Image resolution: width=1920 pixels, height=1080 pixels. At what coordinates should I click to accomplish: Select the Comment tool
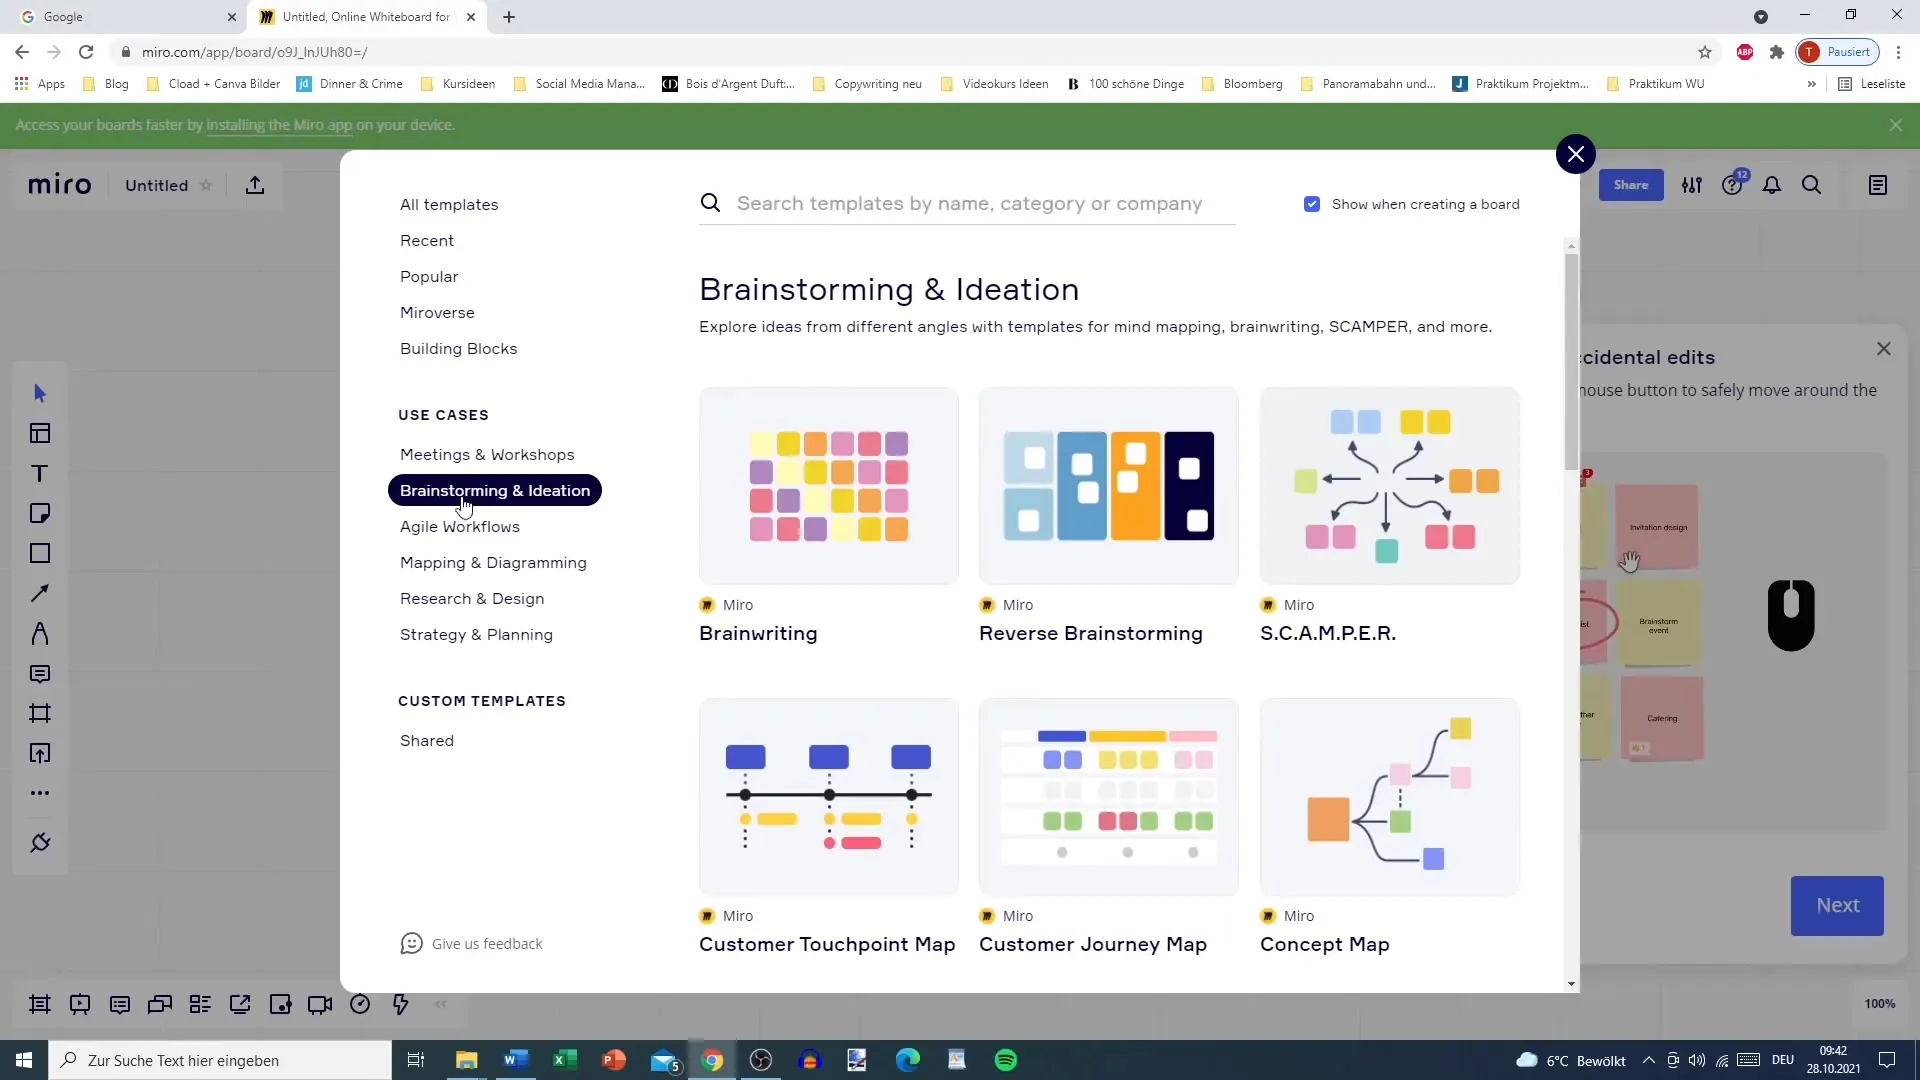40,673
